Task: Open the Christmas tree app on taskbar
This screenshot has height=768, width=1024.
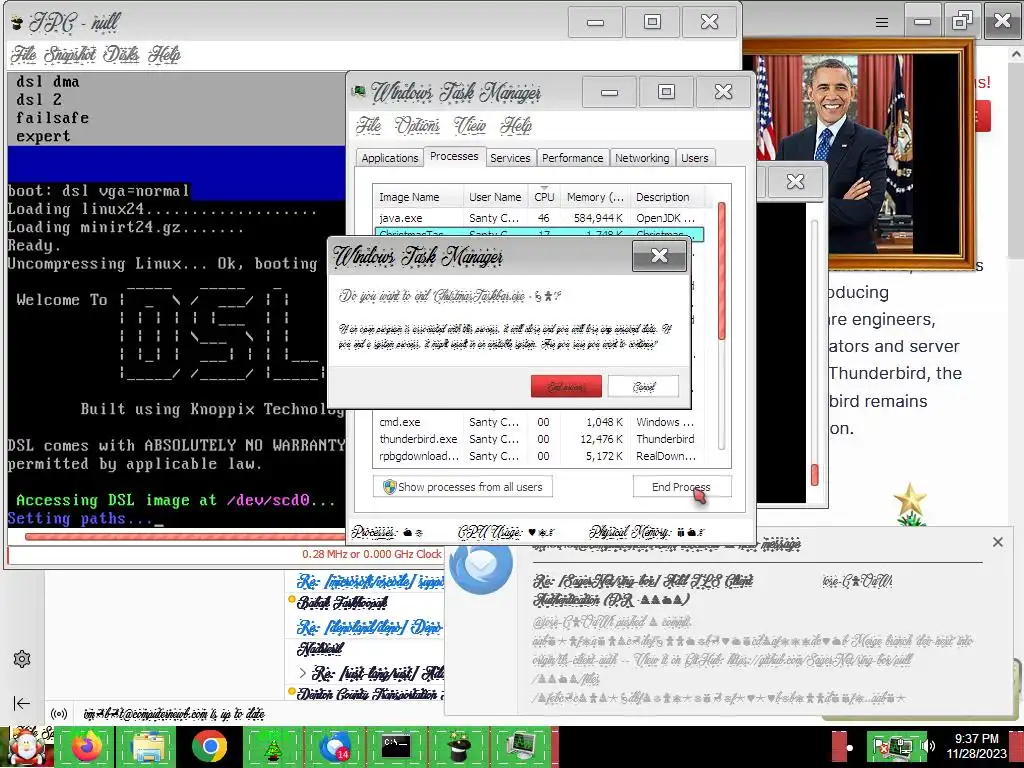Action: click(272, 746)
